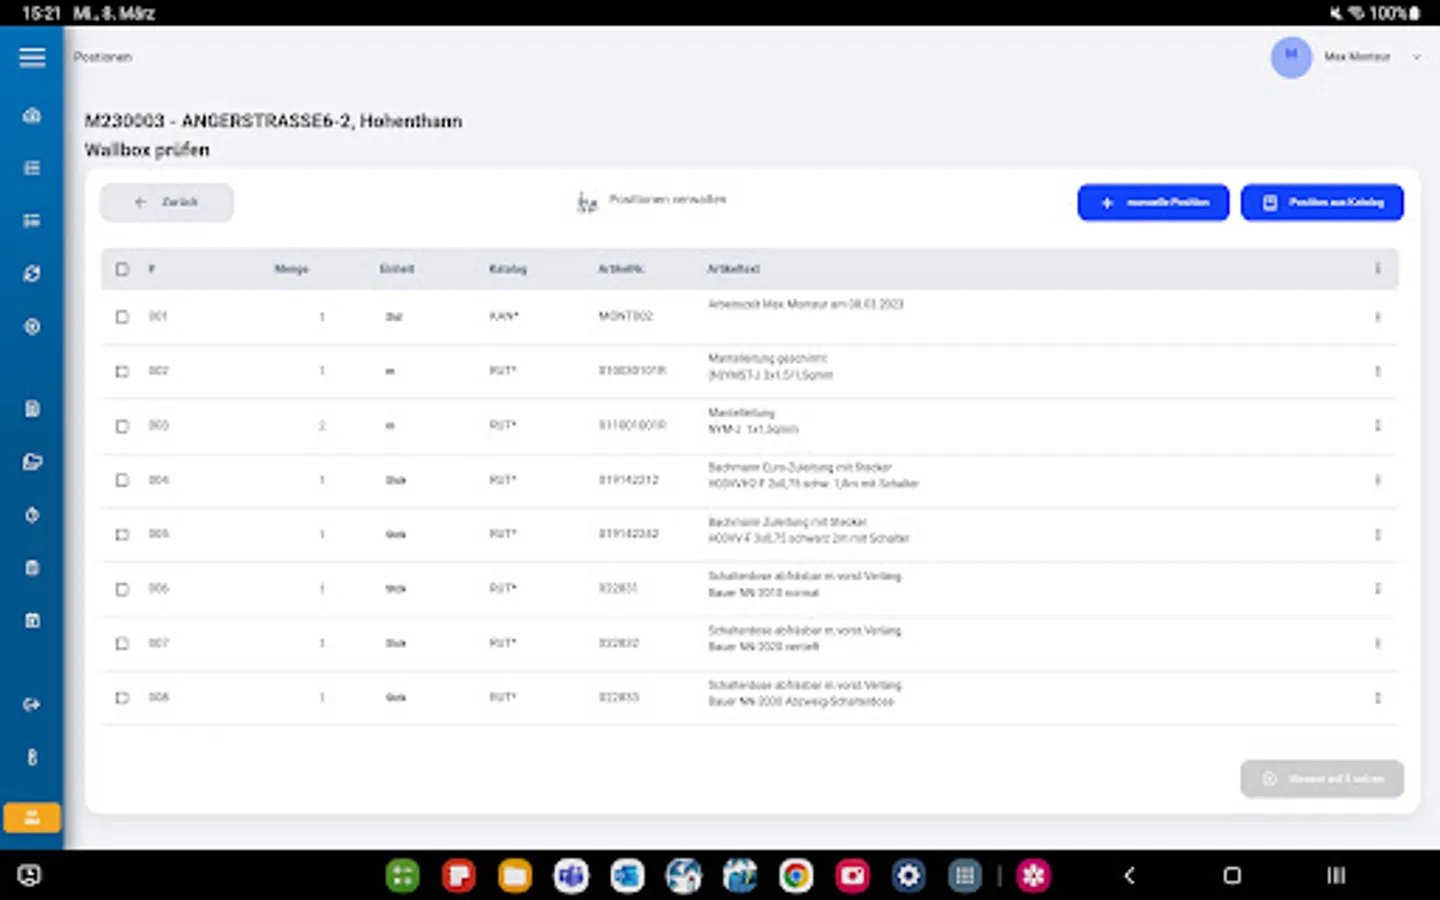The image size is (1440, 900).
Task: Go to home via sidebar house icon
Action: click(32, 116)
